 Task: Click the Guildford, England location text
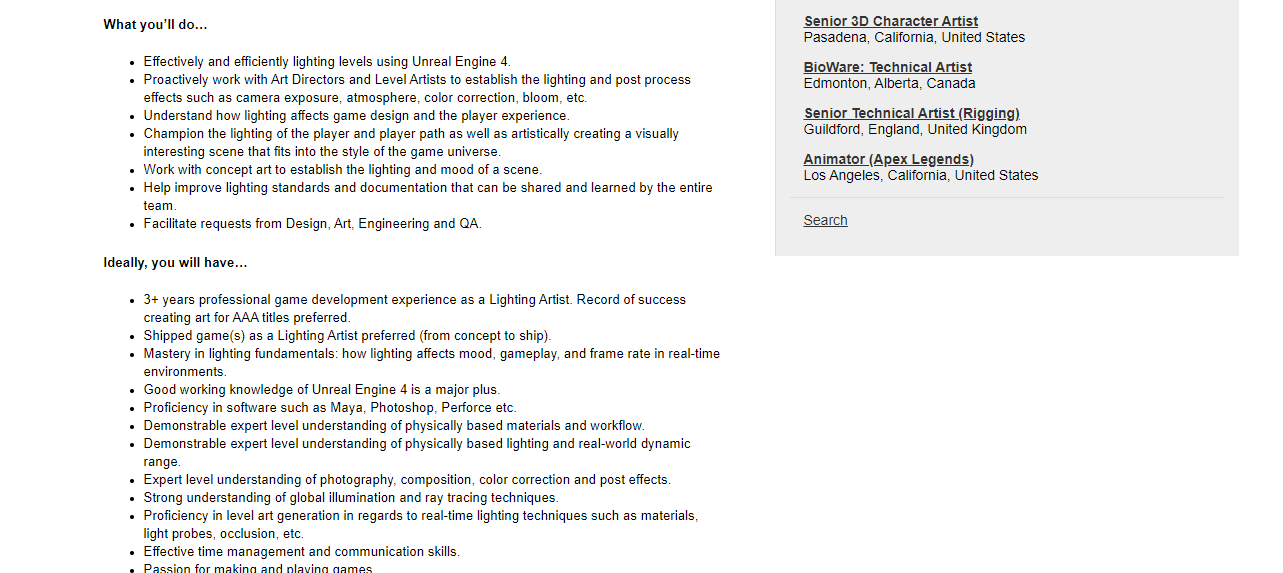(915, 129)
